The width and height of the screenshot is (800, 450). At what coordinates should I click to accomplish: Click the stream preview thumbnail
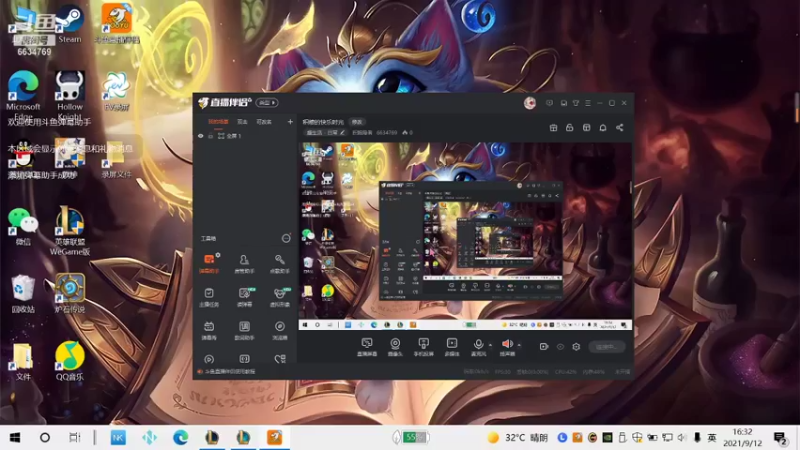point(465,236)
